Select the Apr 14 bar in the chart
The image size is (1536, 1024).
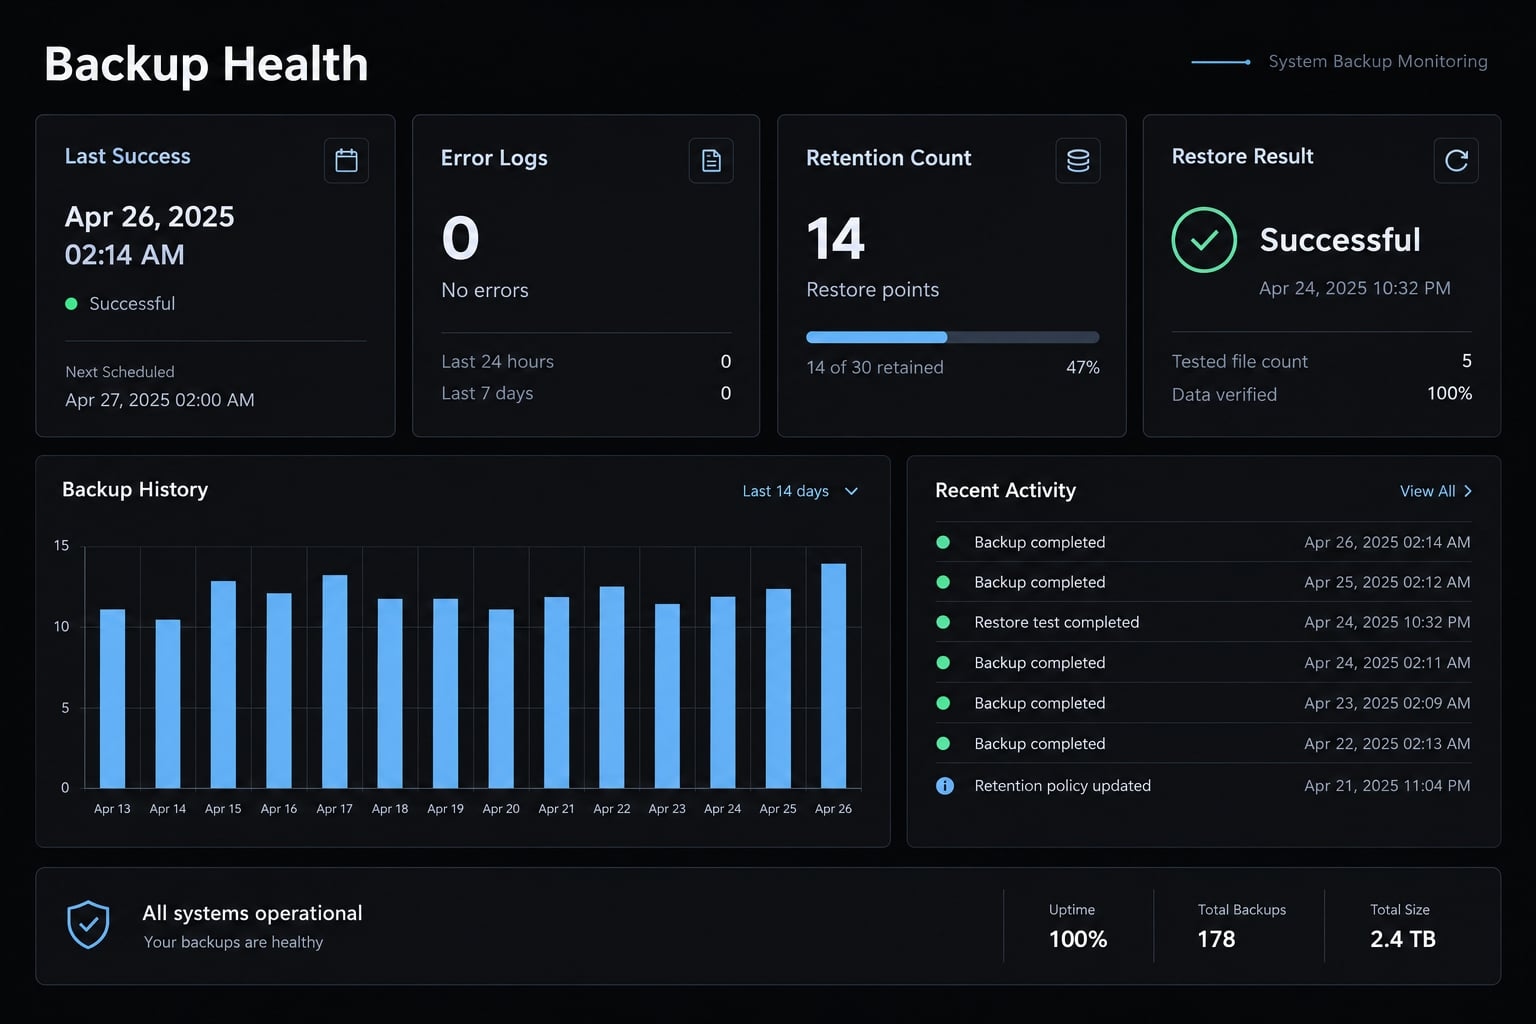coord(168,704)
